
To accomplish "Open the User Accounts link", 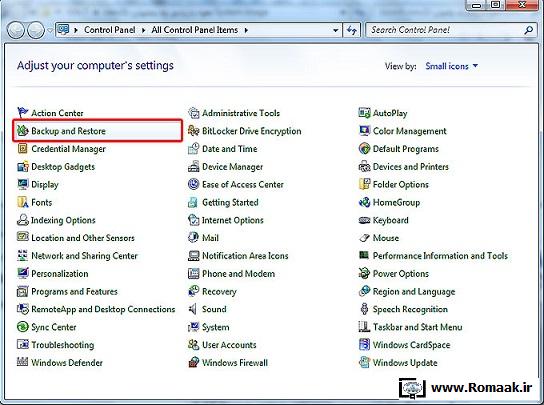I will pyautogui.click(x=229, y=345).
